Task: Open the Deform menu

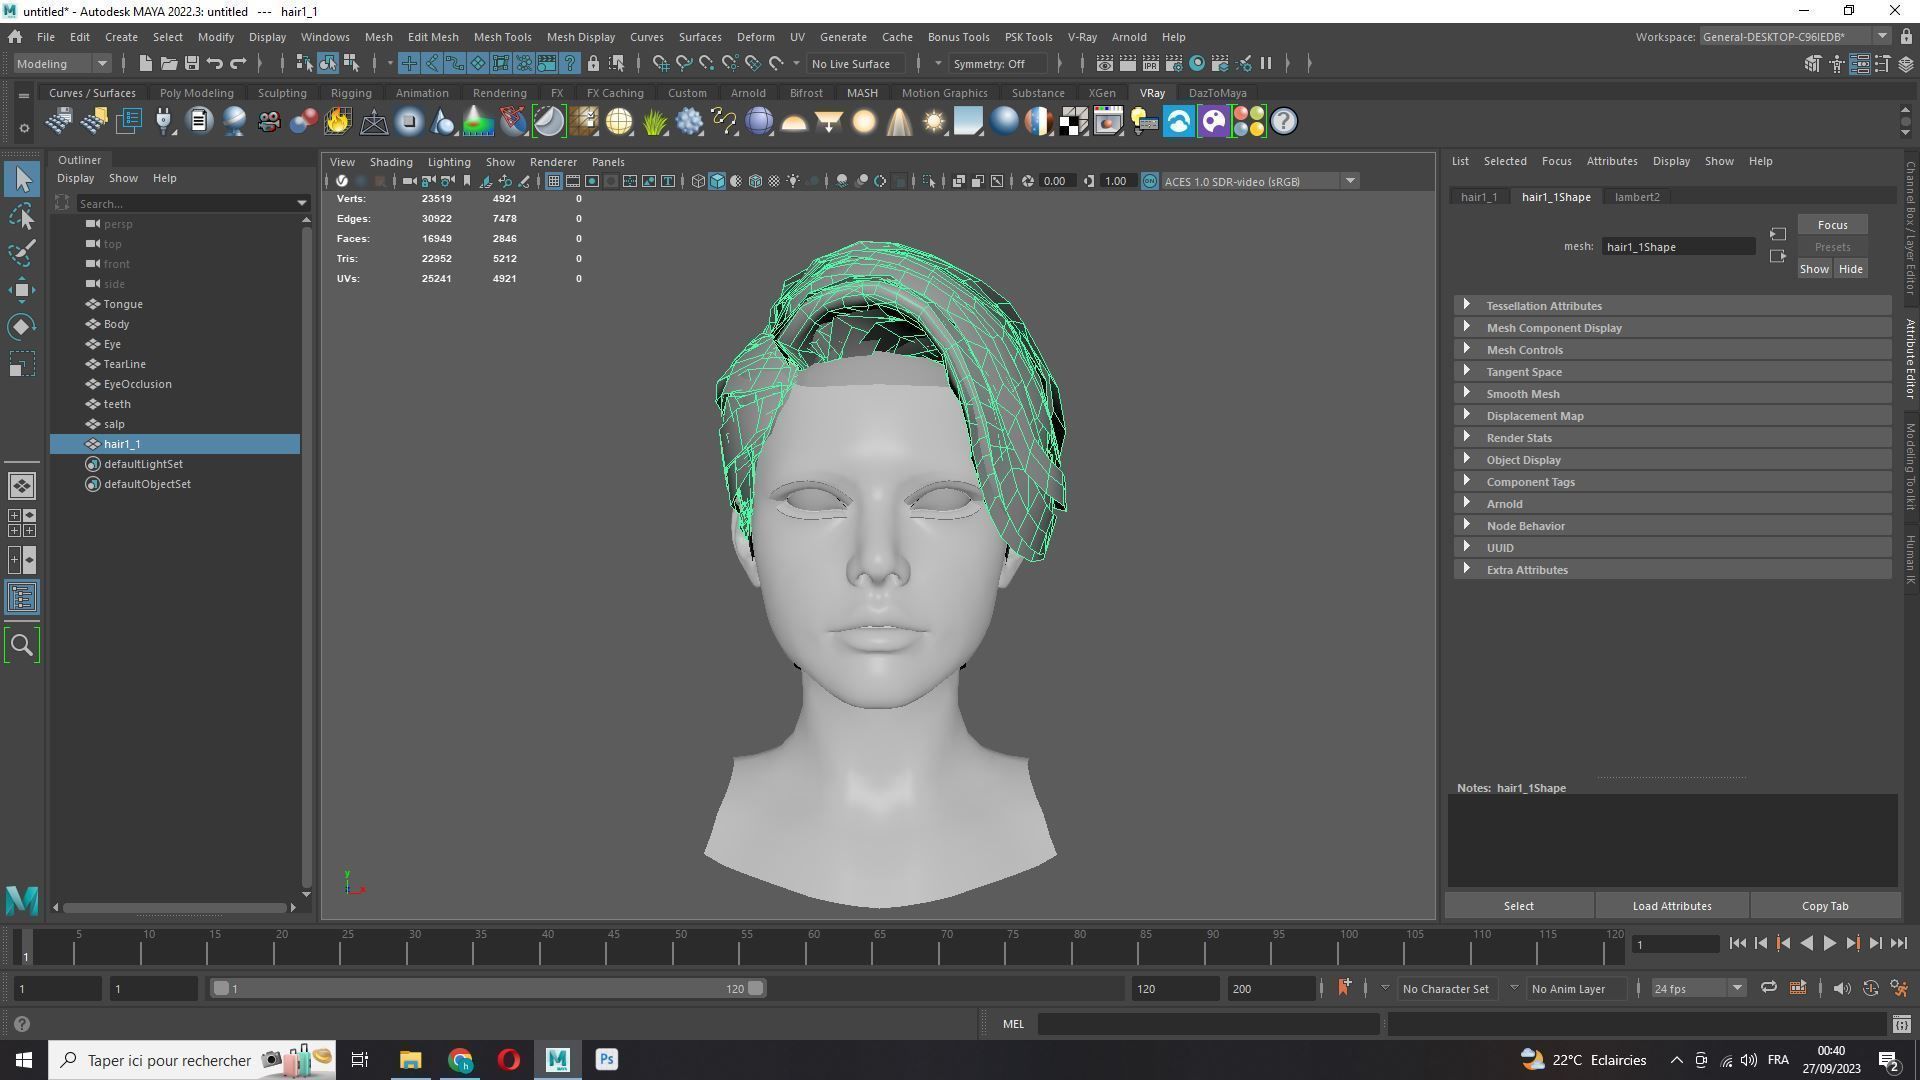Action: tap(755, 37)
